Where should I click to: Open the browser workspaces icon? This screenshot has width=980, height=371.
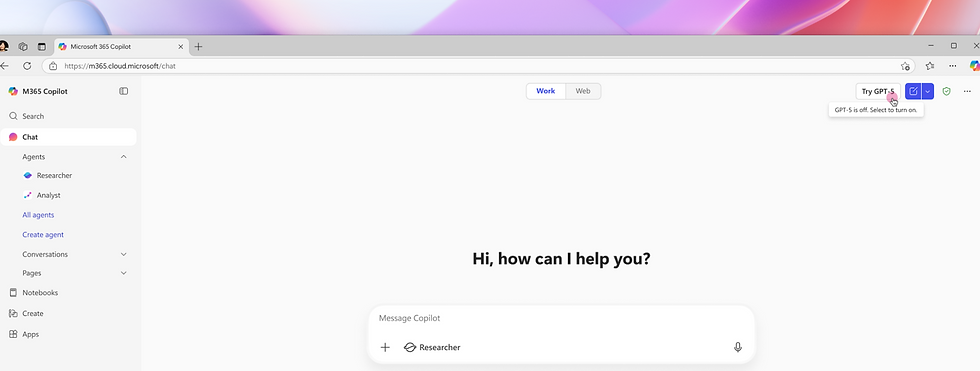point(23,47)
